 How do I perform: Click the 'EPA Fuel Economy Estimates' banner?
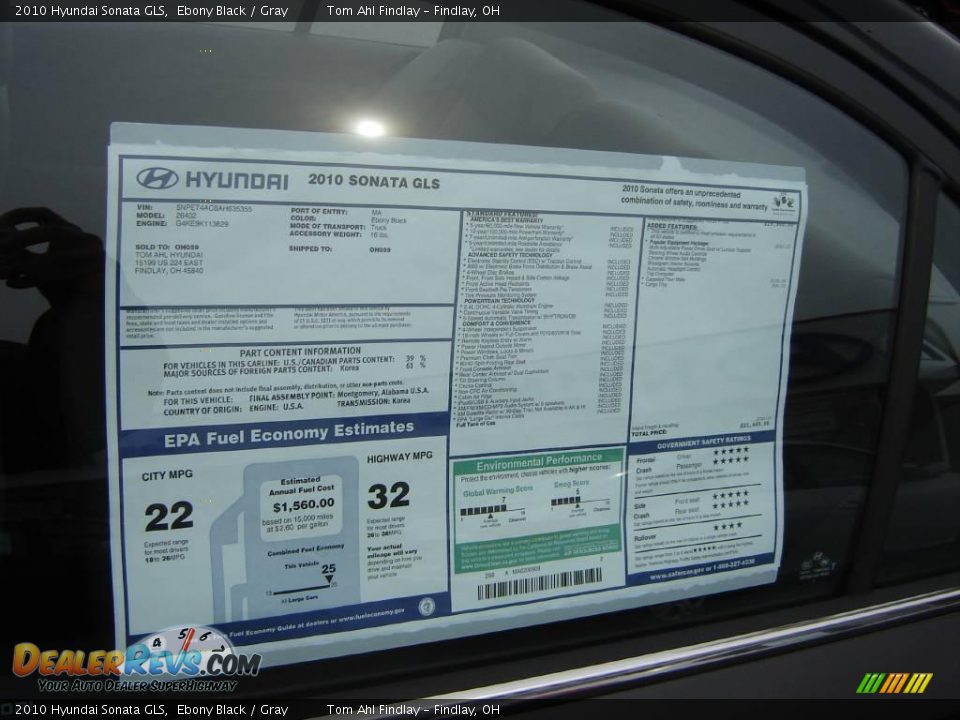point(288,433)
